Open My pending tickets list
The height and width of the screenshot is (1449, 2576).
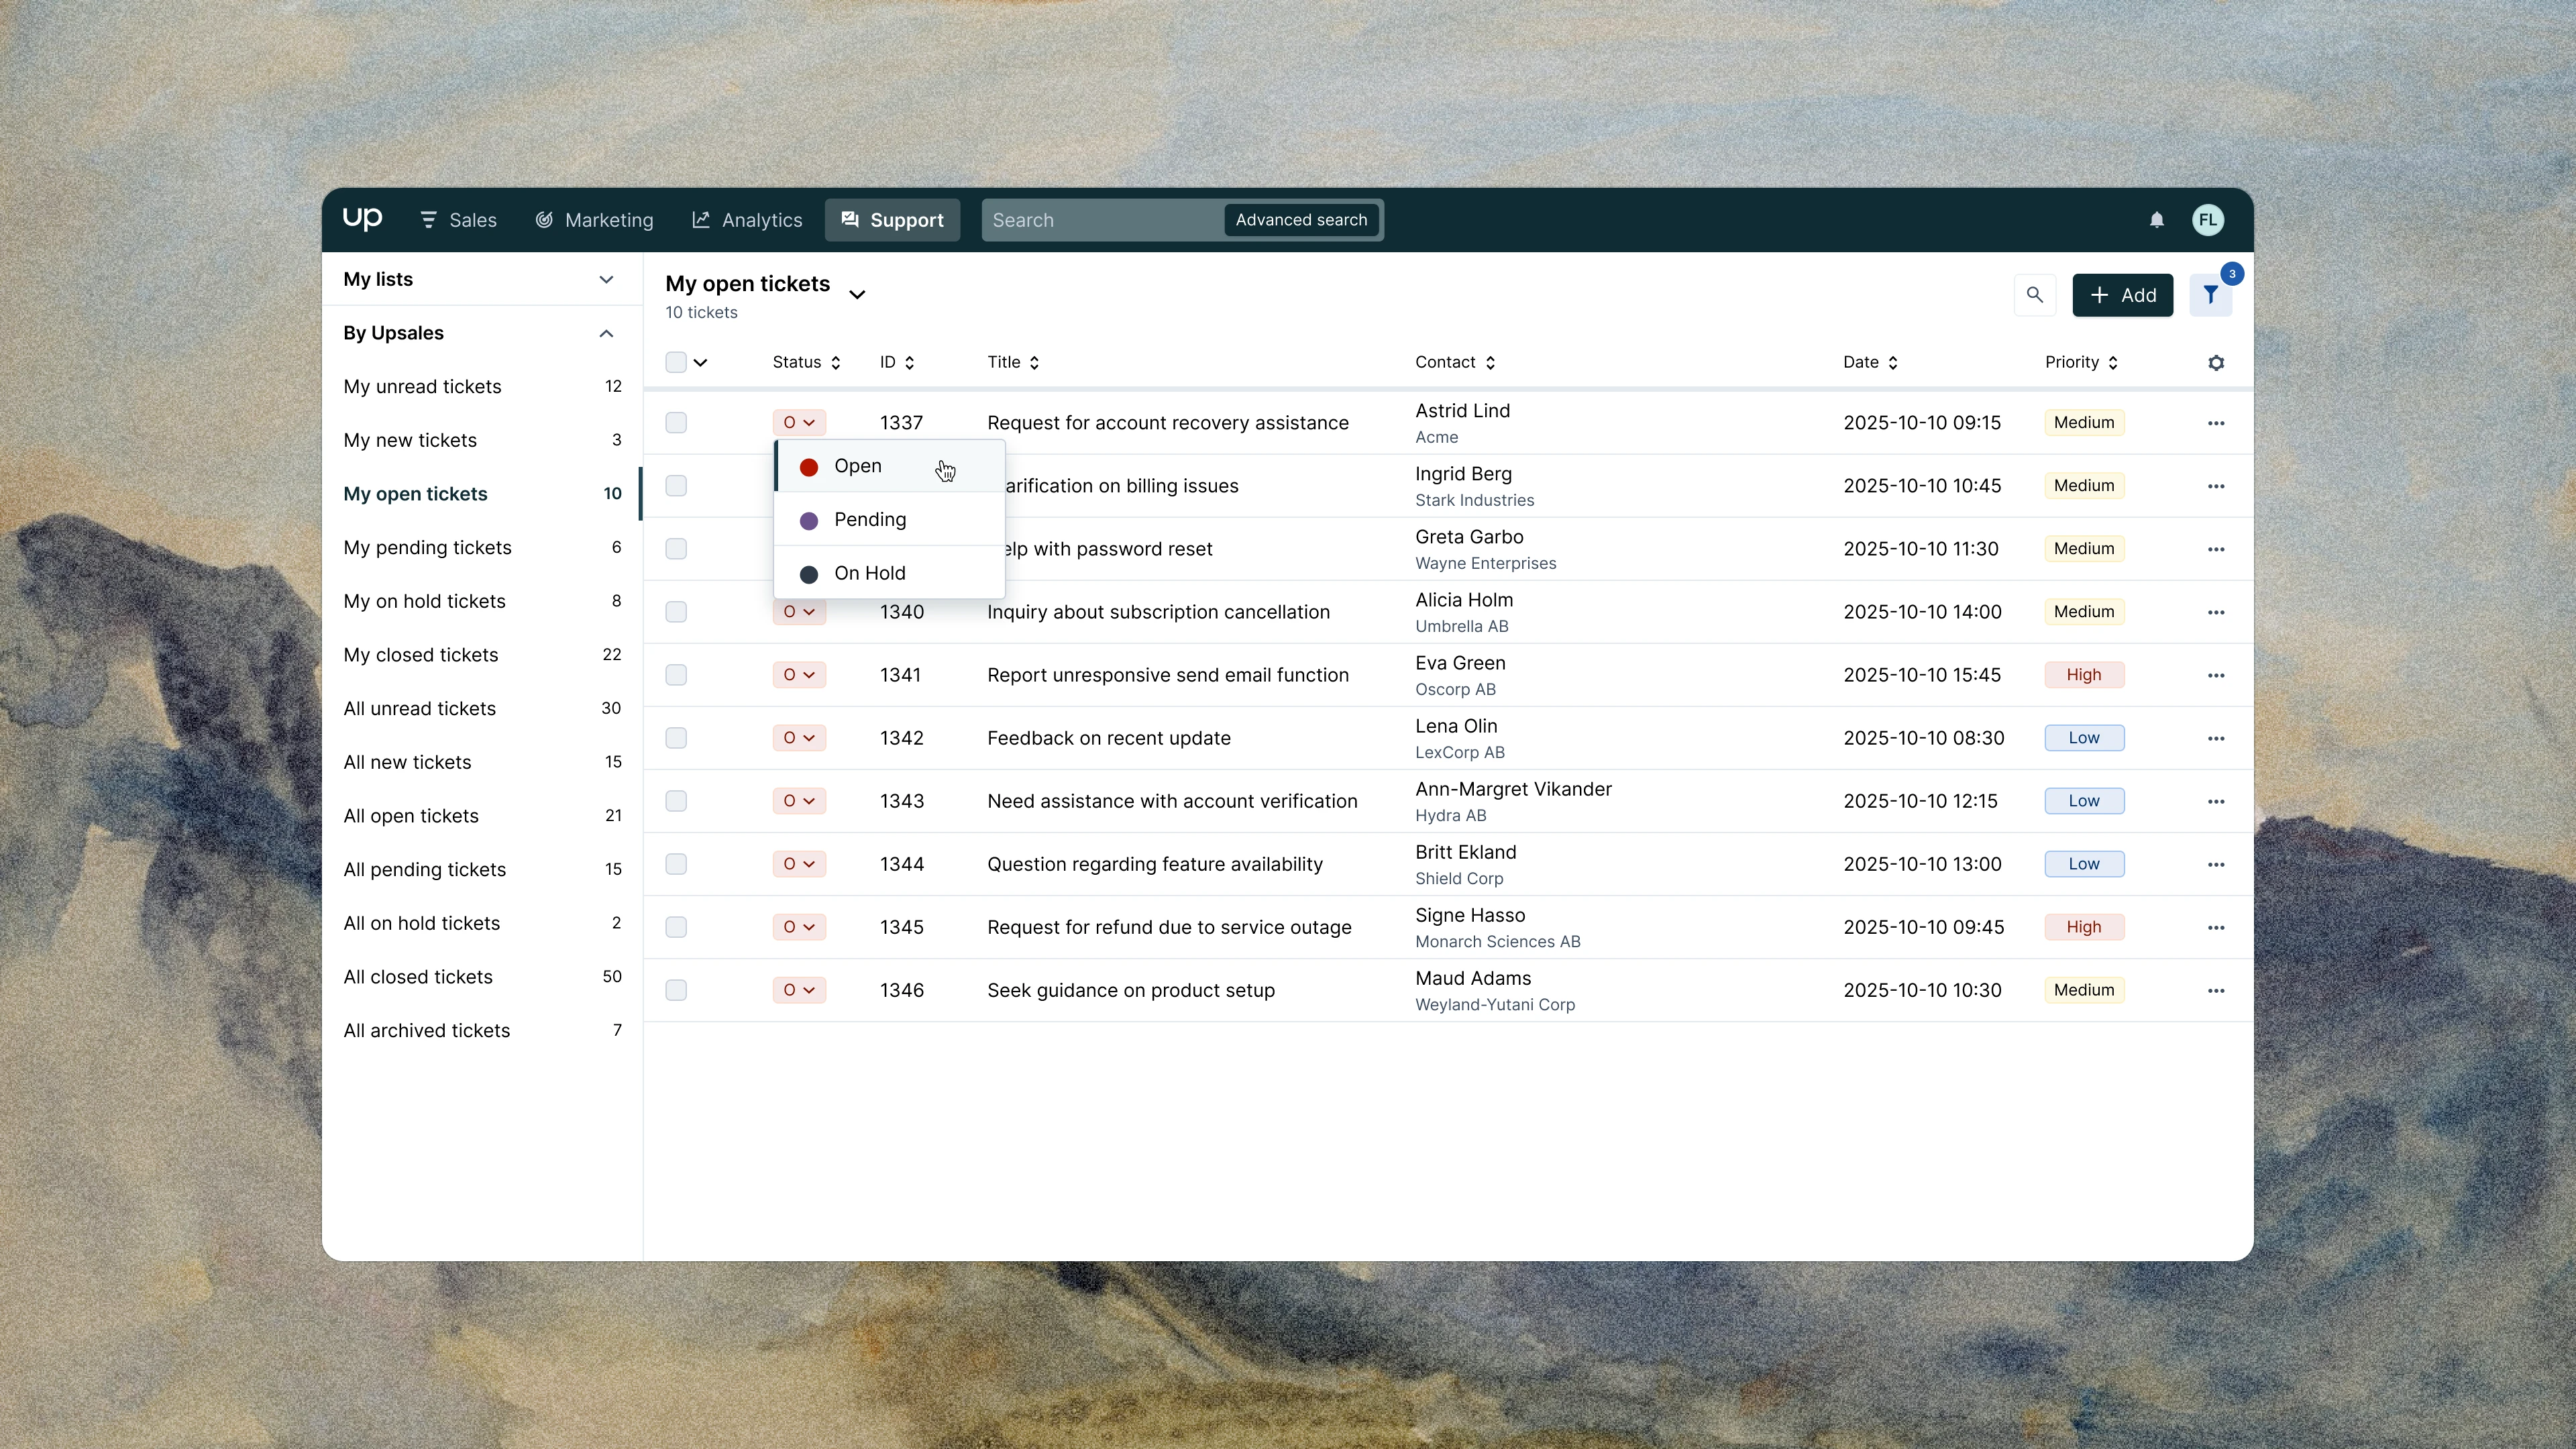482,548
